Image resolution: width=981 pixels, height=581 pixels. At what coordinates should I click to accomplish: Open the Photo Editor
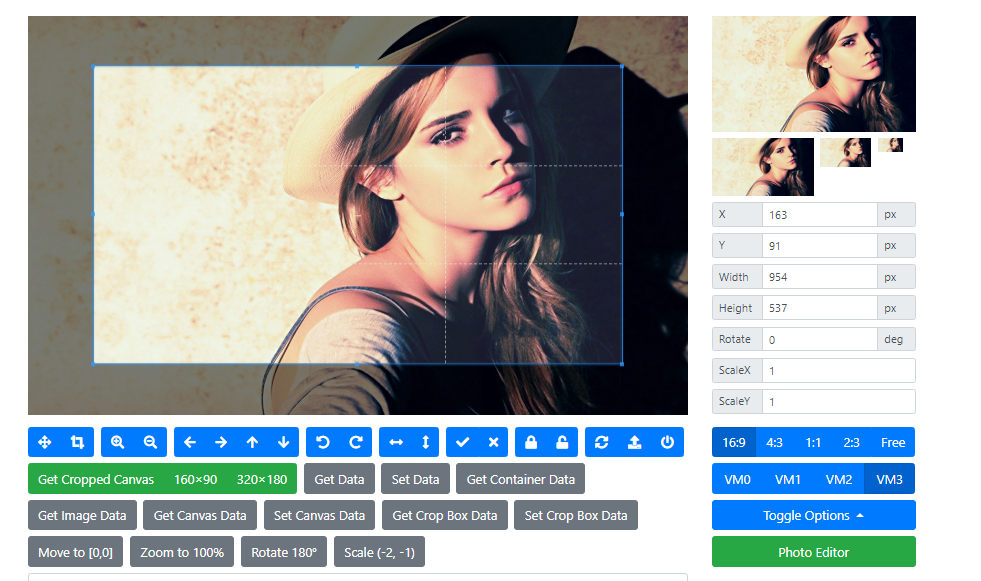pos(813,552)
